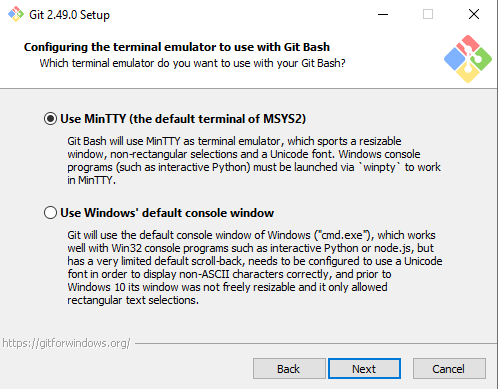Go back with the Back button
This screenshot has height=389, width=498.
[x=289, y=369]
